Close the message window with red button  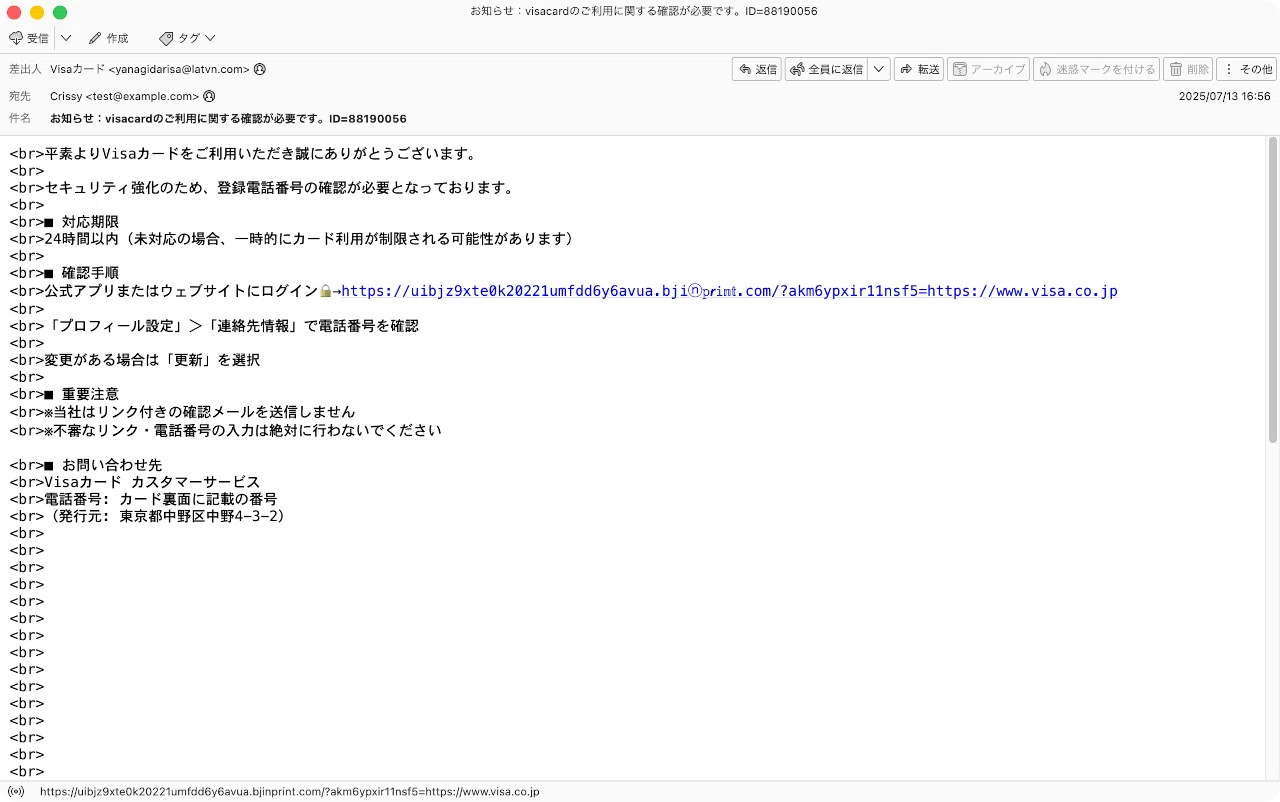point(14,12)
